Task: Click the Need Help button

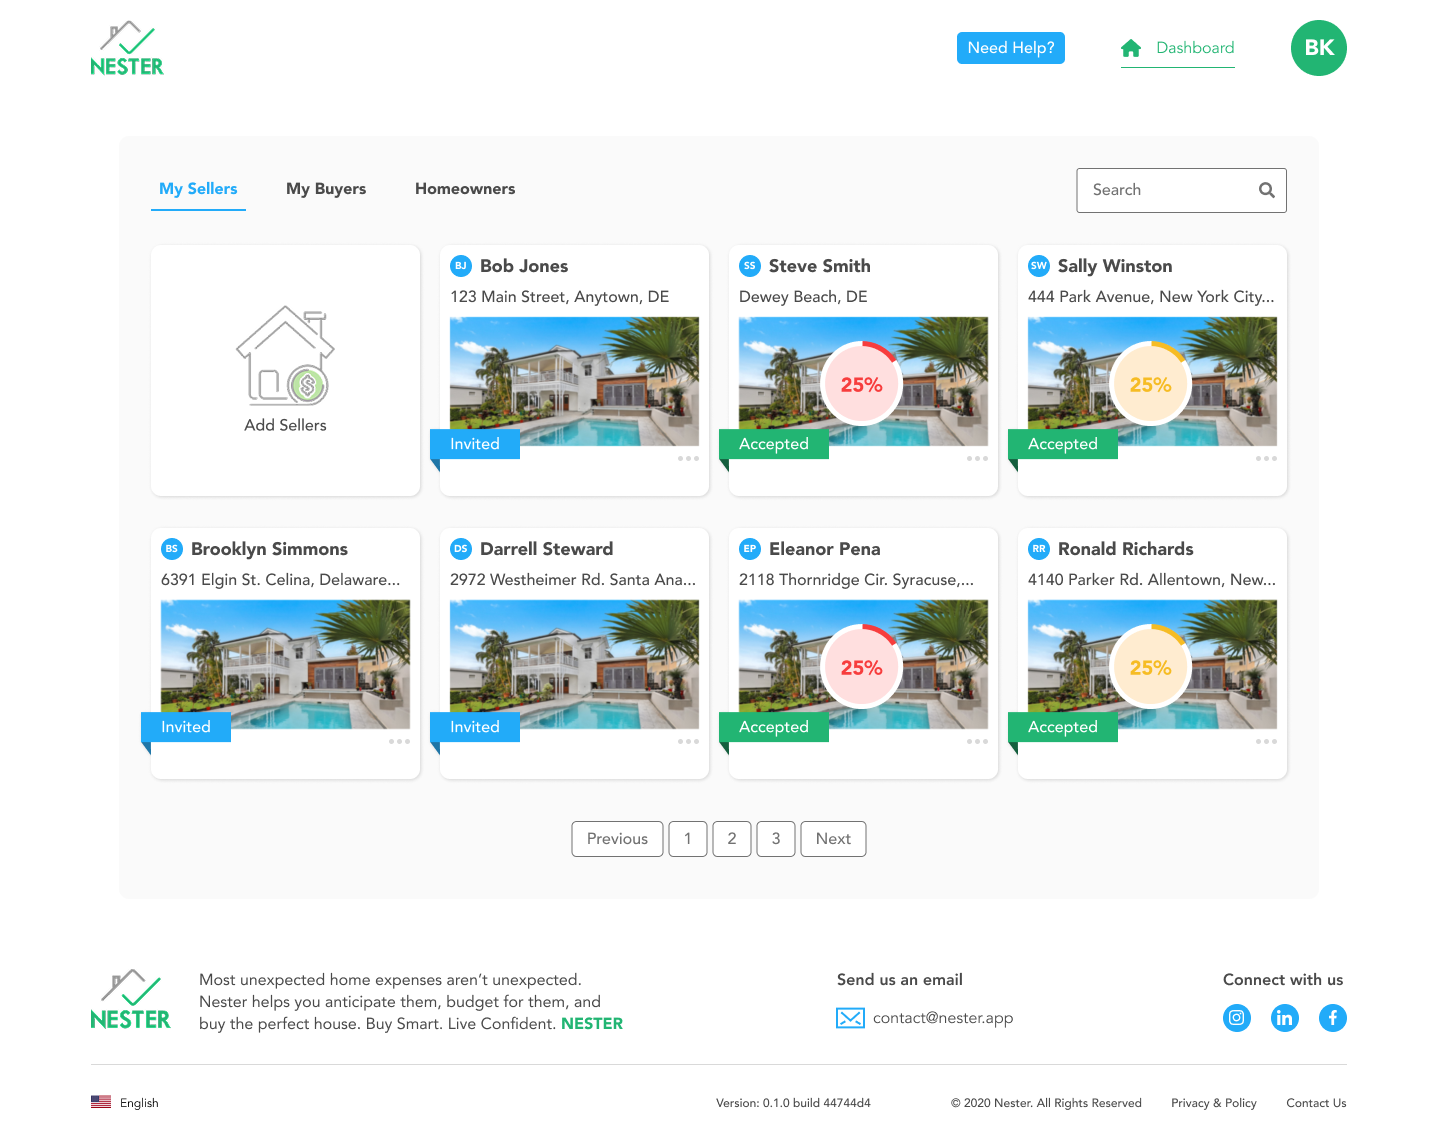Action: (x=1010, y=47)
